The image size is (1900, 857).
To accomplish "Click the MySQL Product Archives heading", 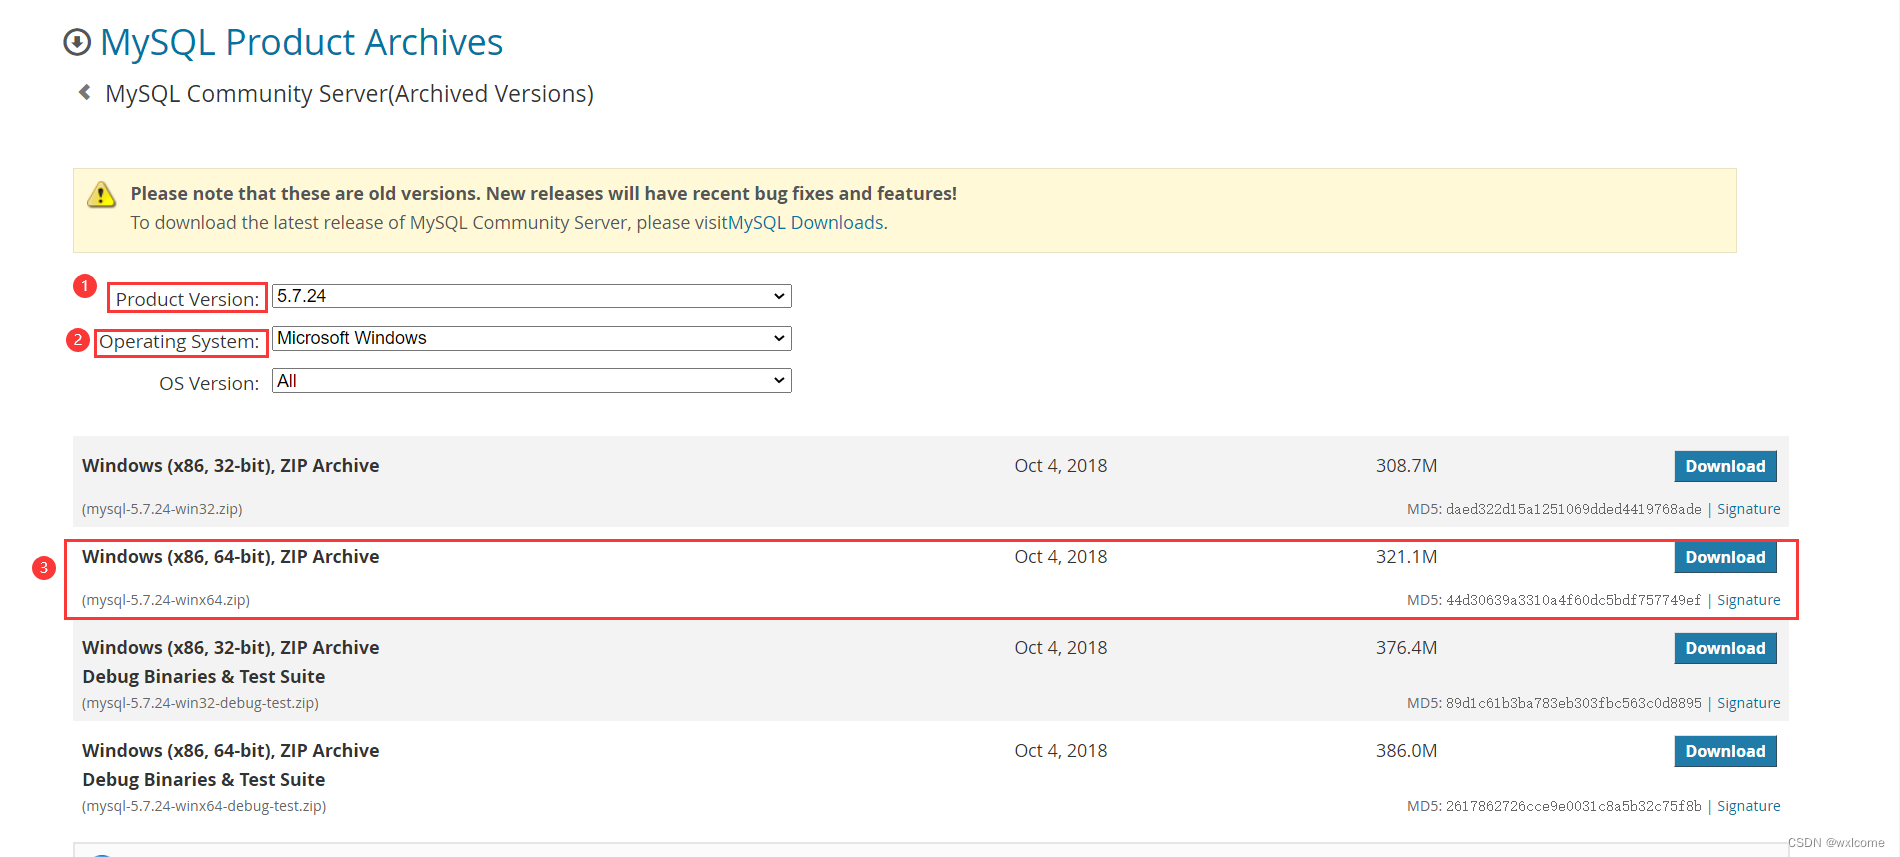I will pos(301,42).
